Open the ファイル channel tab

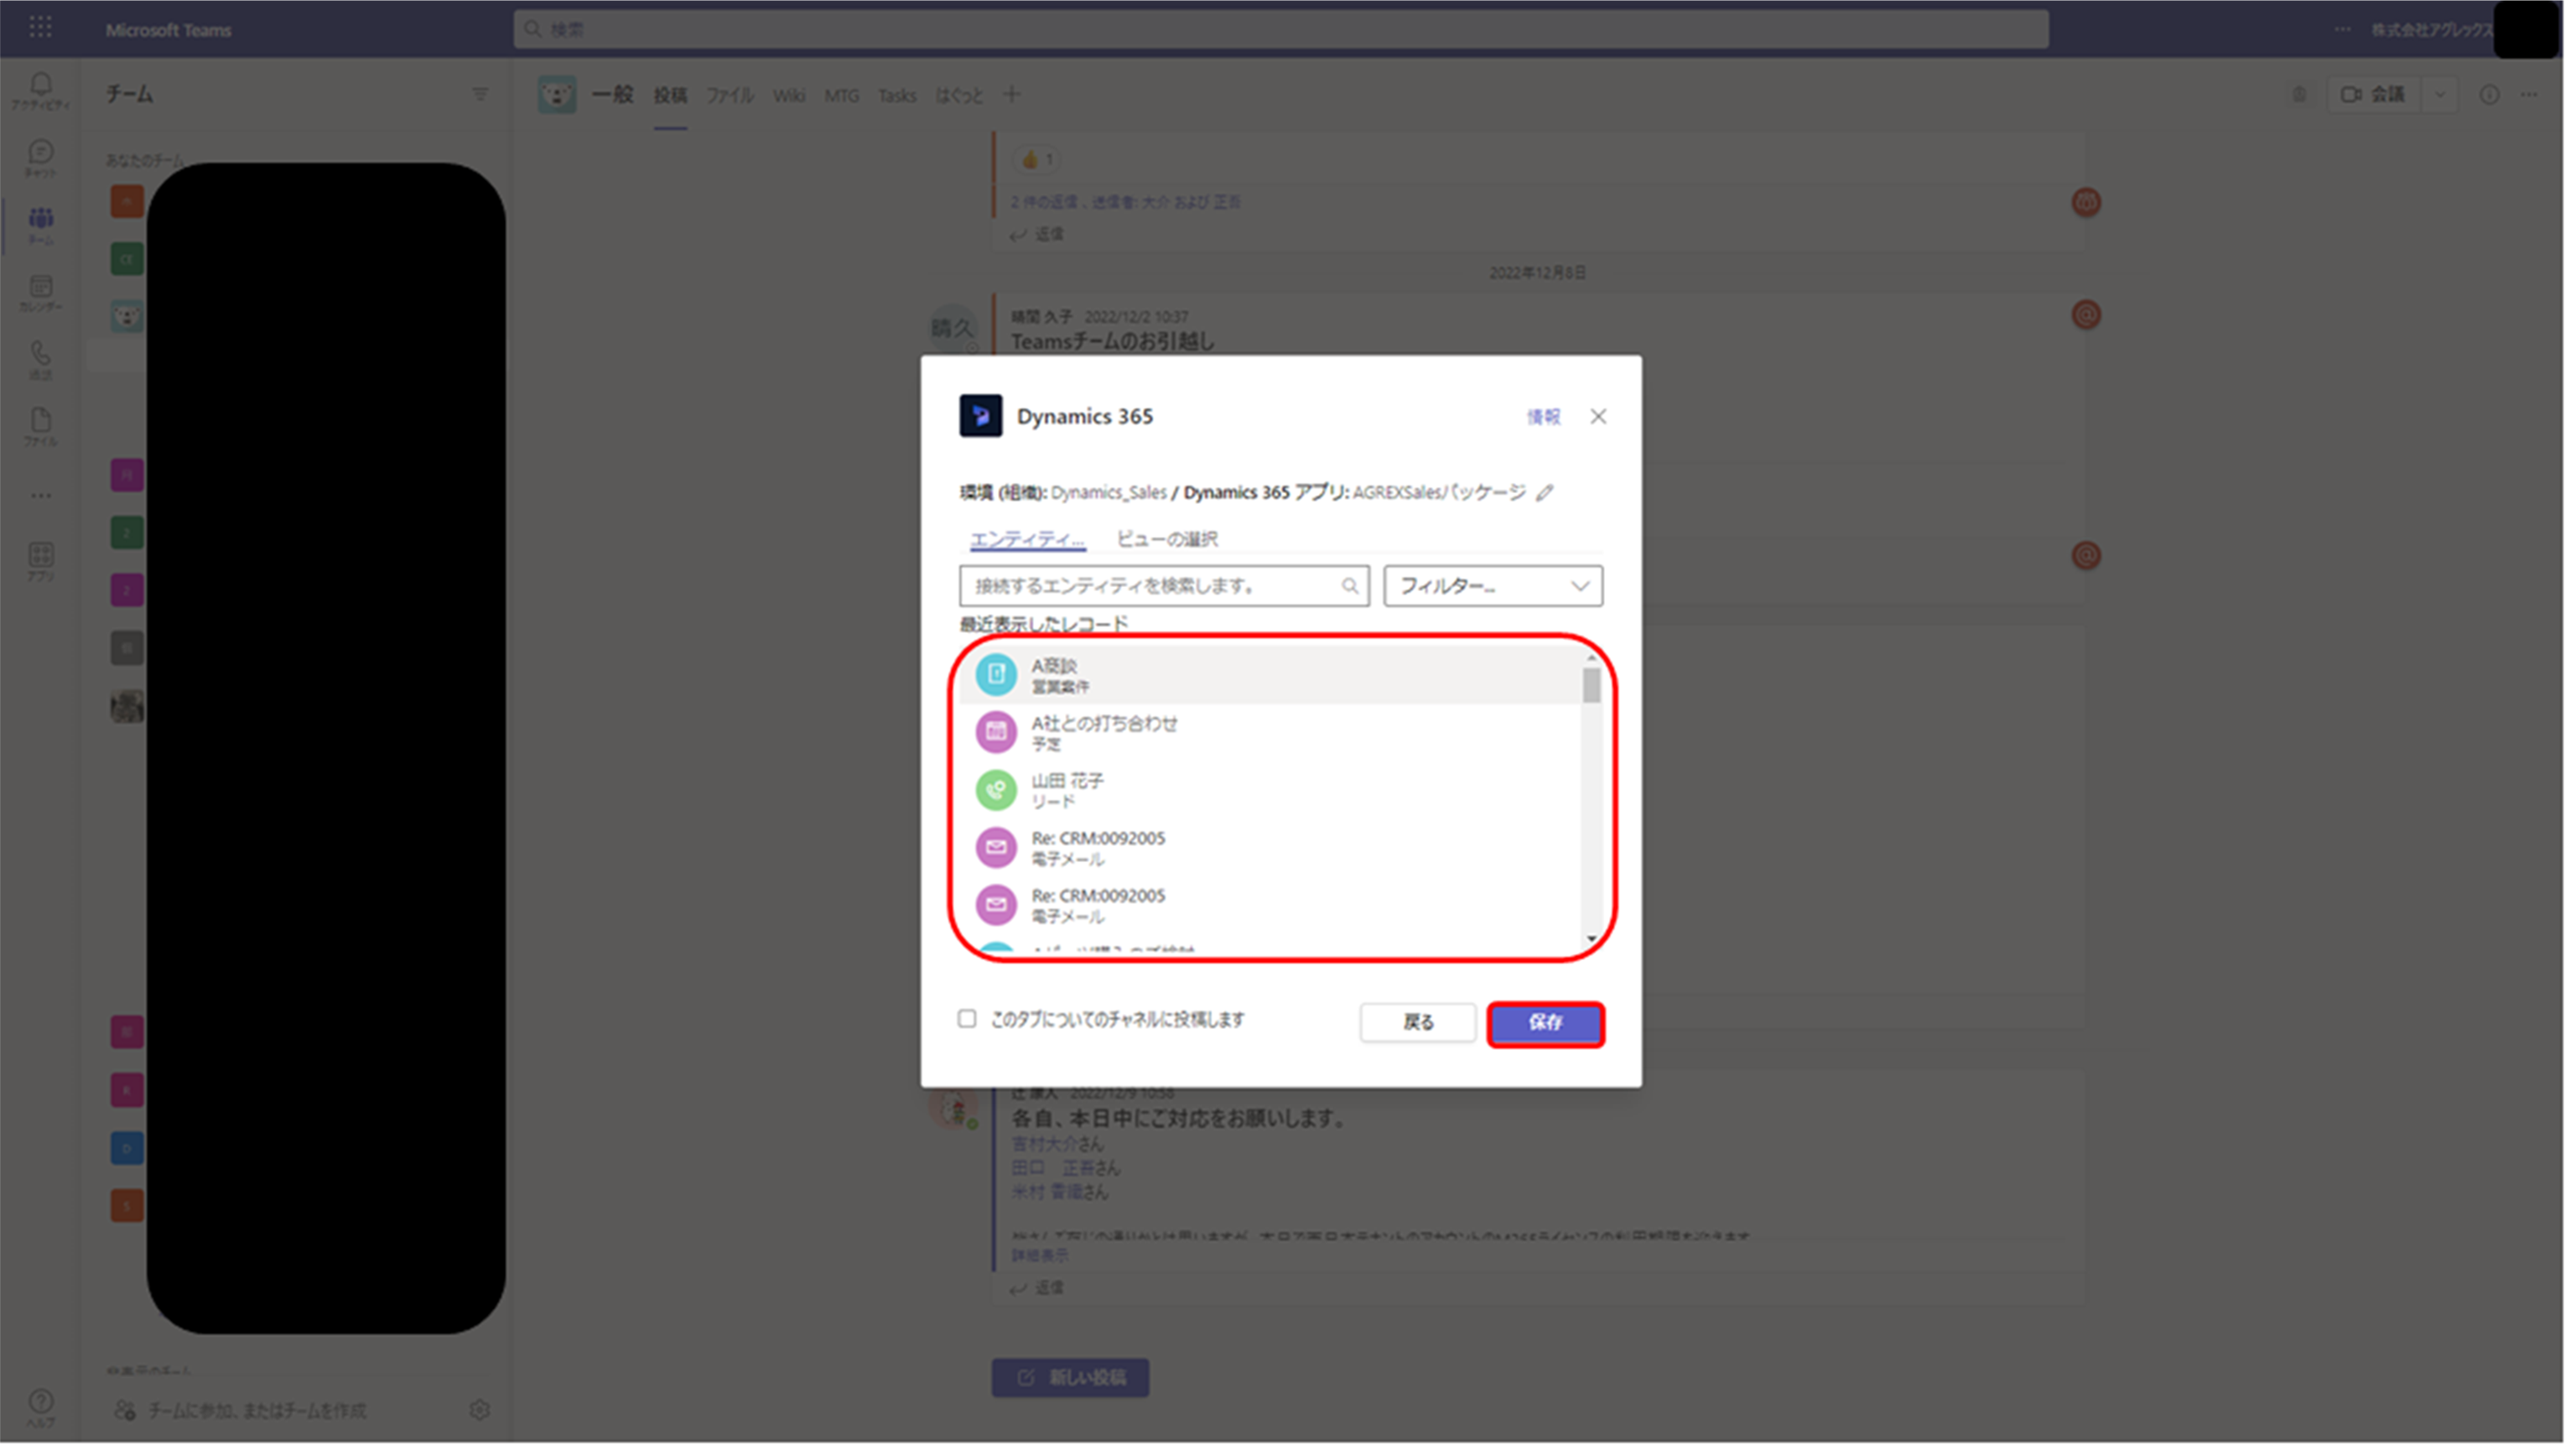tap(730, 95)
